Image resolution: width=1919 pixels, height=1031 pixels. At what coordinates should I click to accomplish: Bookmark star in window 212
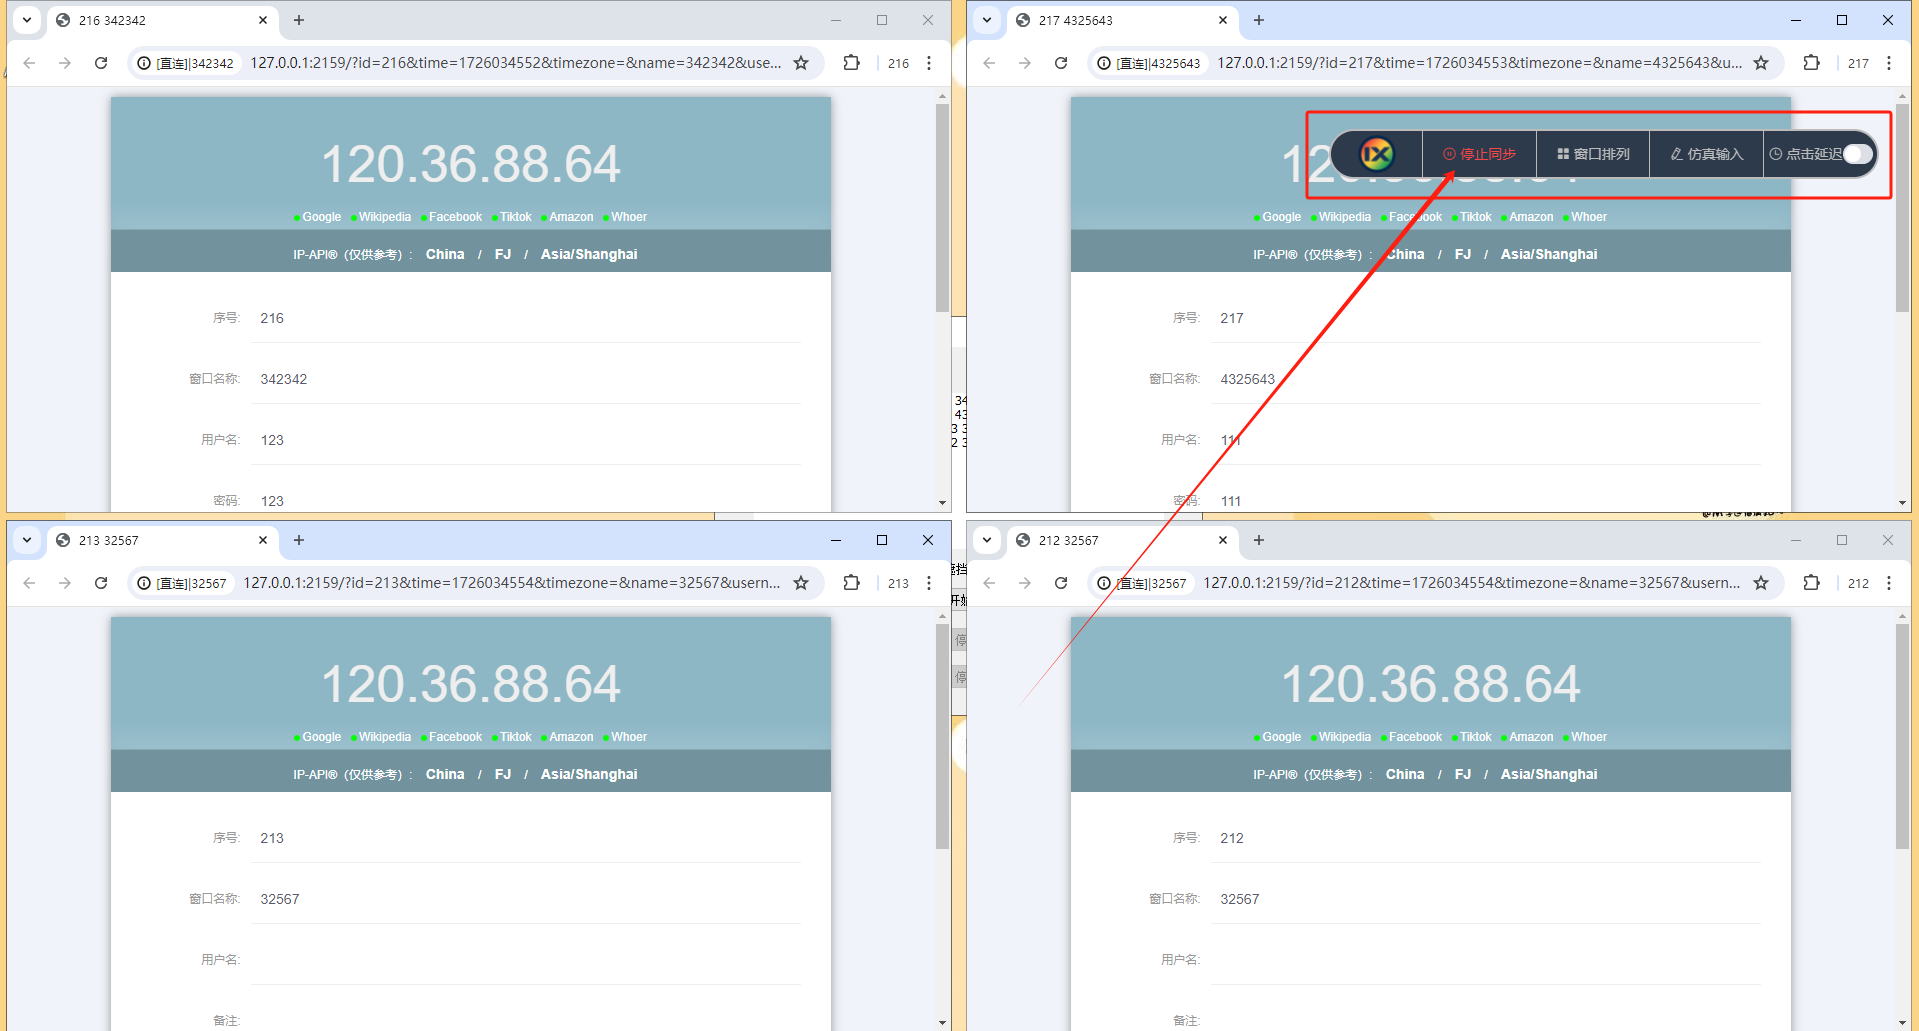1761,583
